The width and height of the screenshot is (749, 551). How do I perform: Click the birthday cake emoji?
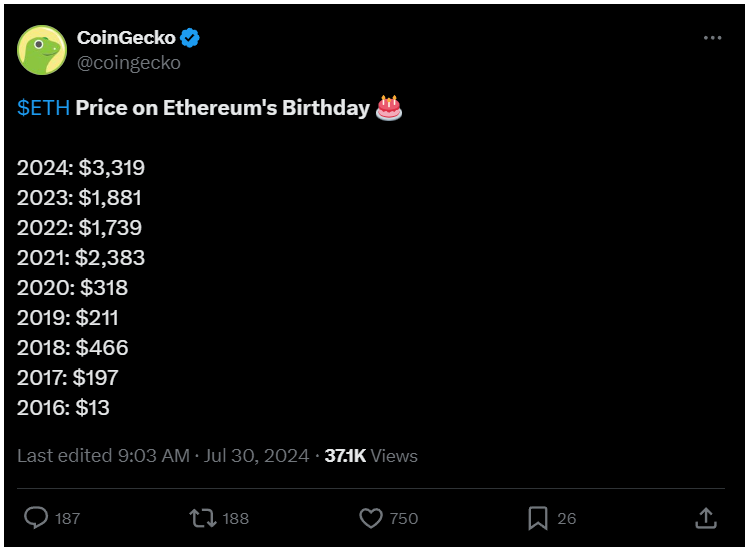pos(389,108)
